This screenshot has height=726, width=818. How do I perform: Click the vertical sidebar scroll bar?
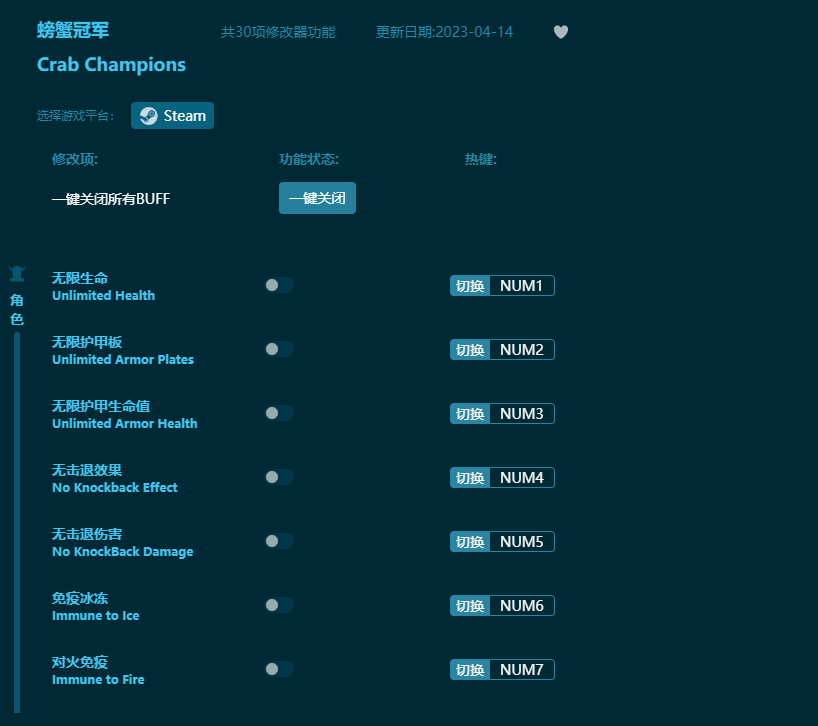[x=16, y=520]
